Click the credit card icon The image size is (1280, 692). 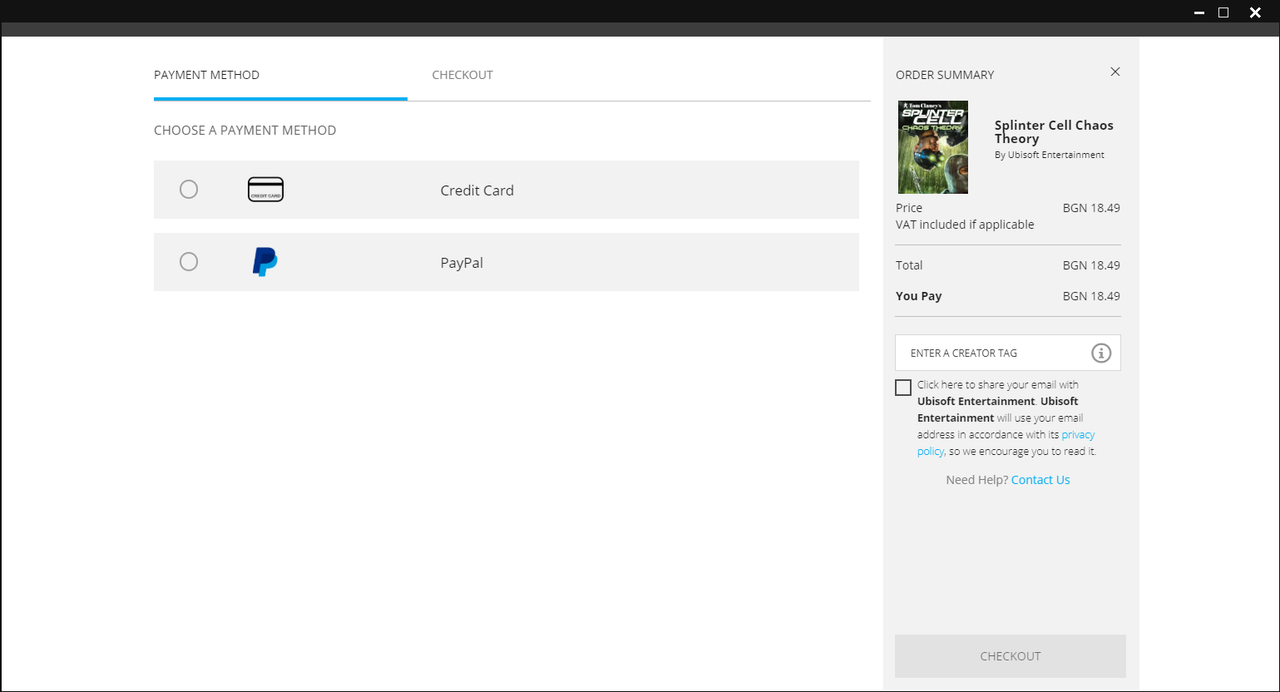[x=265, y=189]
